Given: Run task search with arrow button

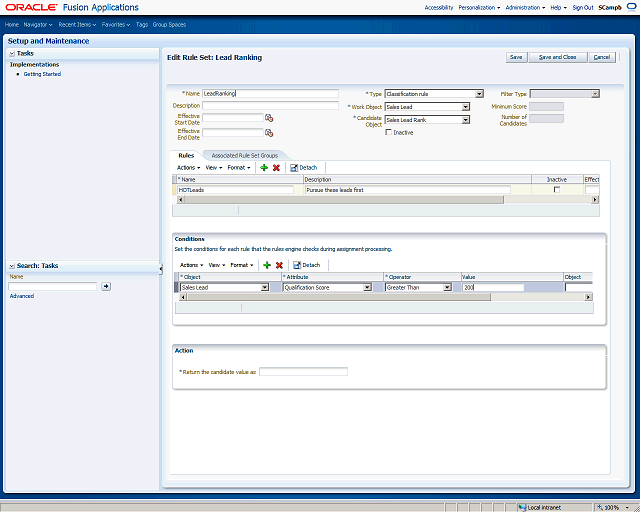Looking at the screenshot, I should coord(106,287).
